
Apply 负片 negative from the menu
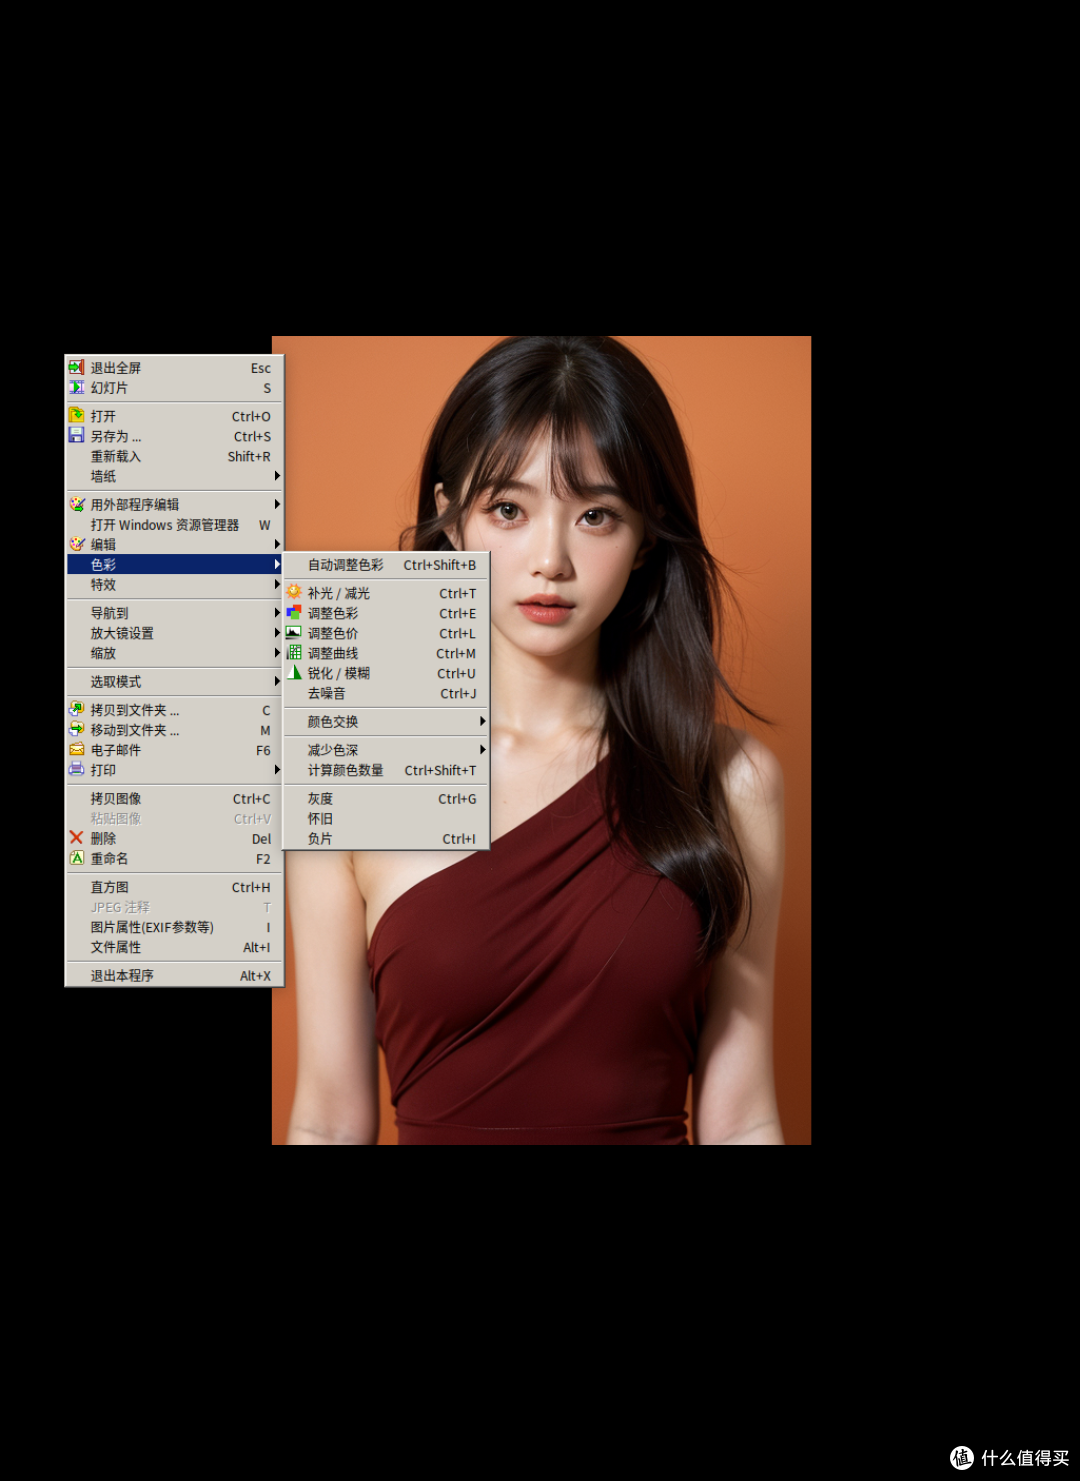click(386, 839)
